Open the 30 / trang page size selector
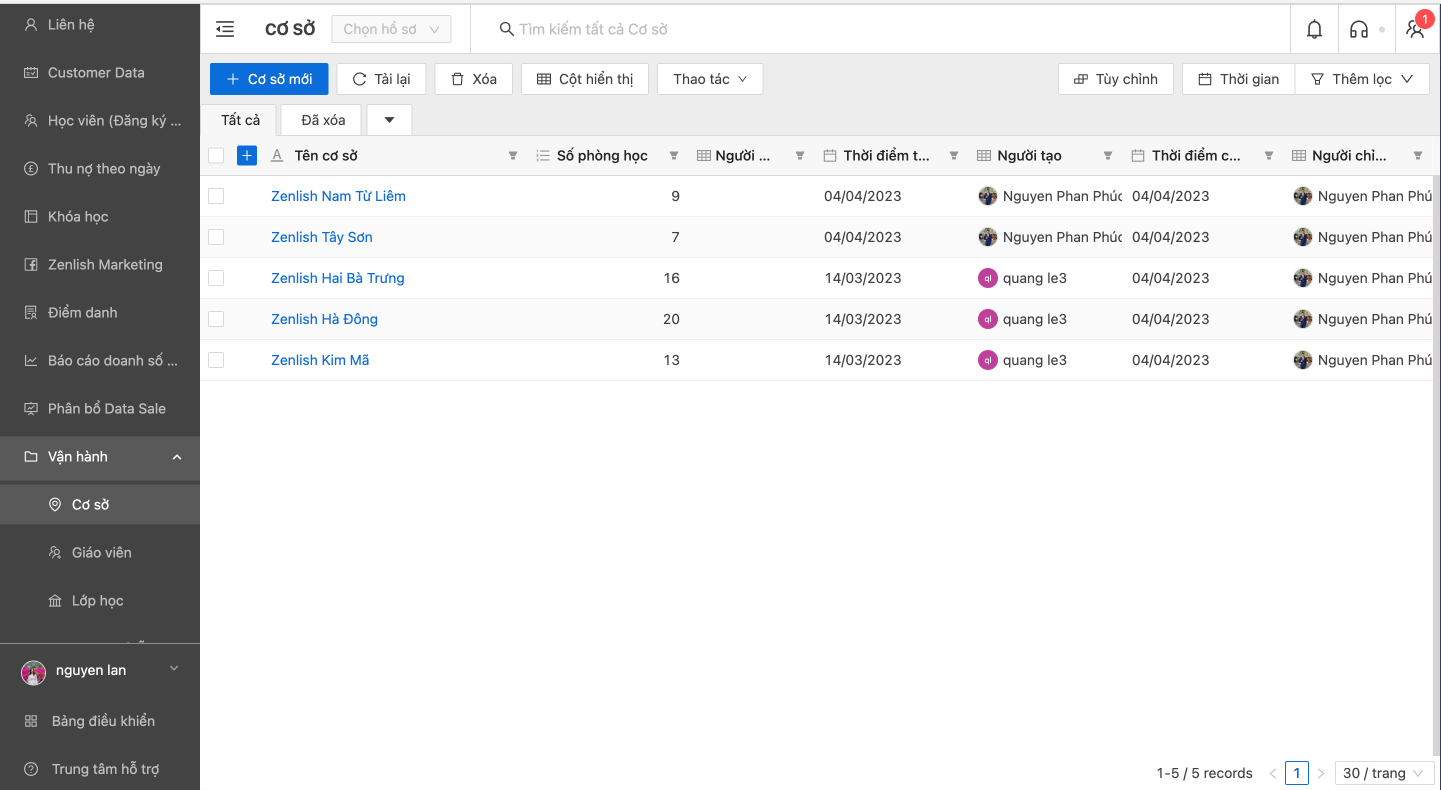1441x790 pixels. 1383,773
